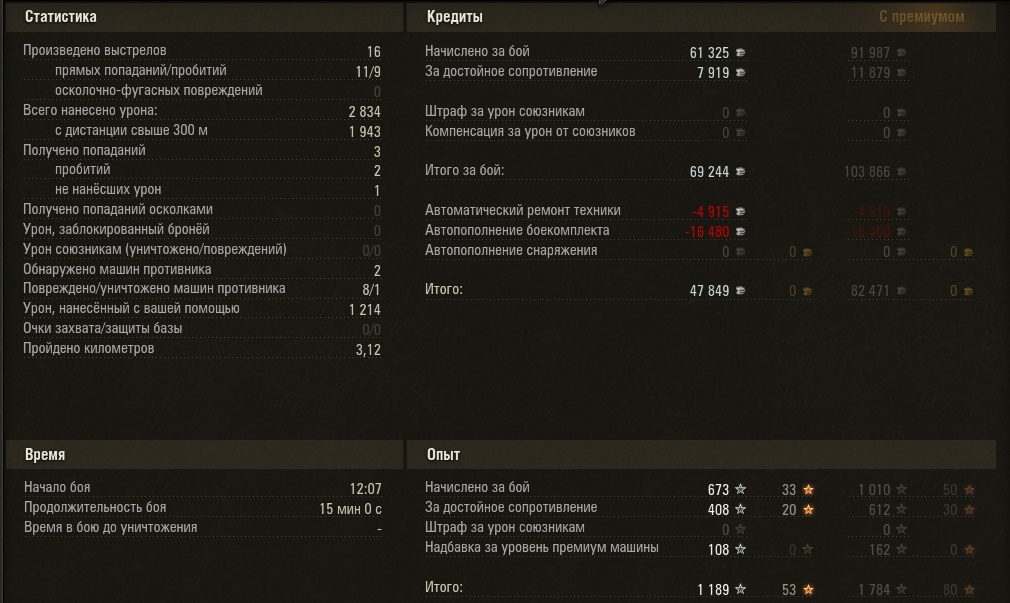Click gray star icon next to 108
1010x603 pixels.
coord(740,549)
